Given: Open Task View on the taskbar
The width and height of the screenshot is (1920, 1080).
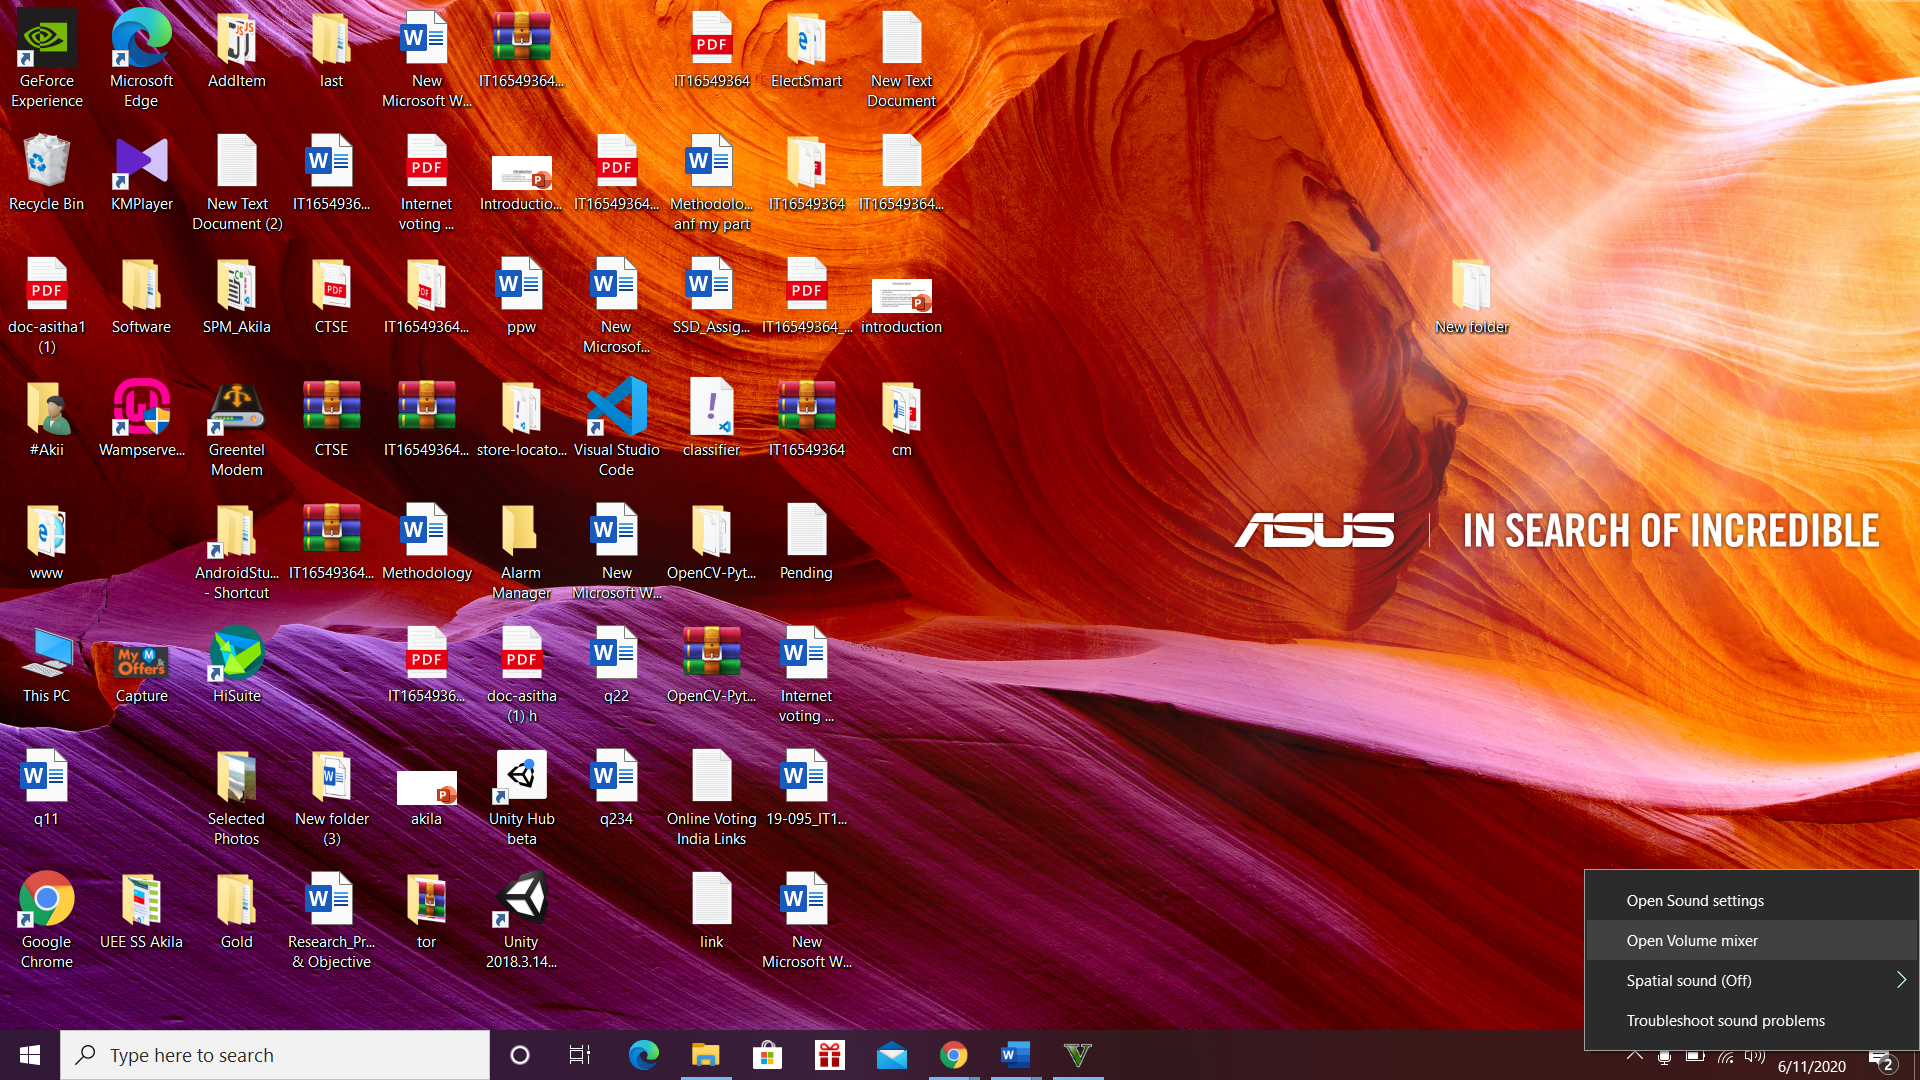Looking at the screenshot, I should [580, 1055].
